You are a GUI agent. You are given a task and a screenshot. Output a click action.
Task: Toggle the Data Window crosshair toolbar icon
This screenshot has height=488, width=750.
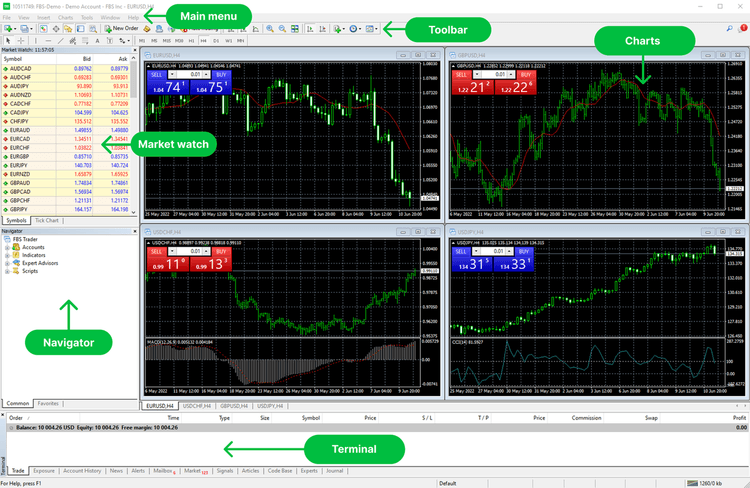pos(56,29)
